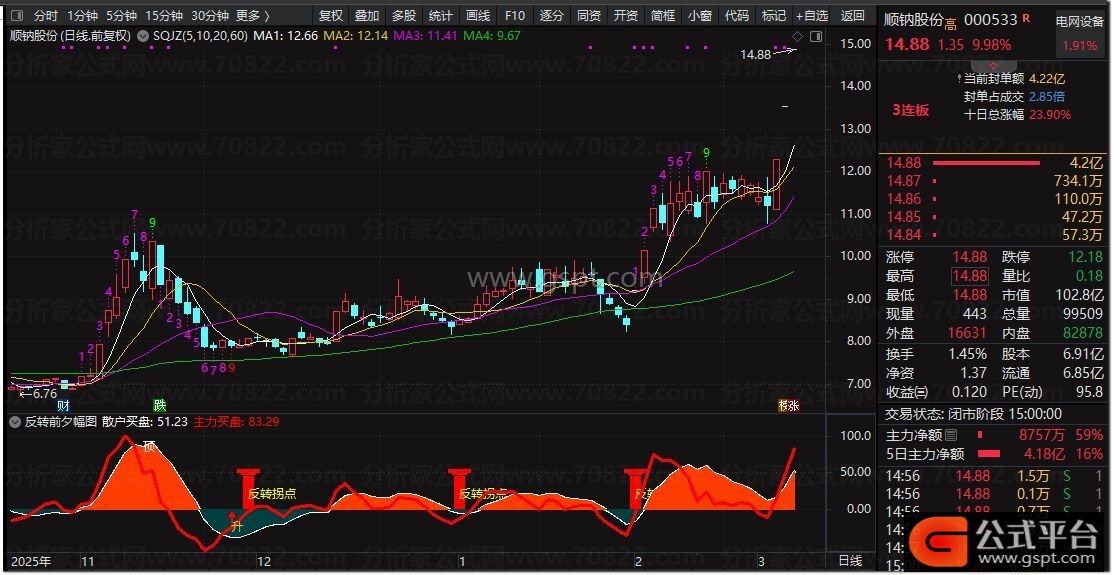
Task: Click the 主力净额 detail icon
Action: 951,436
